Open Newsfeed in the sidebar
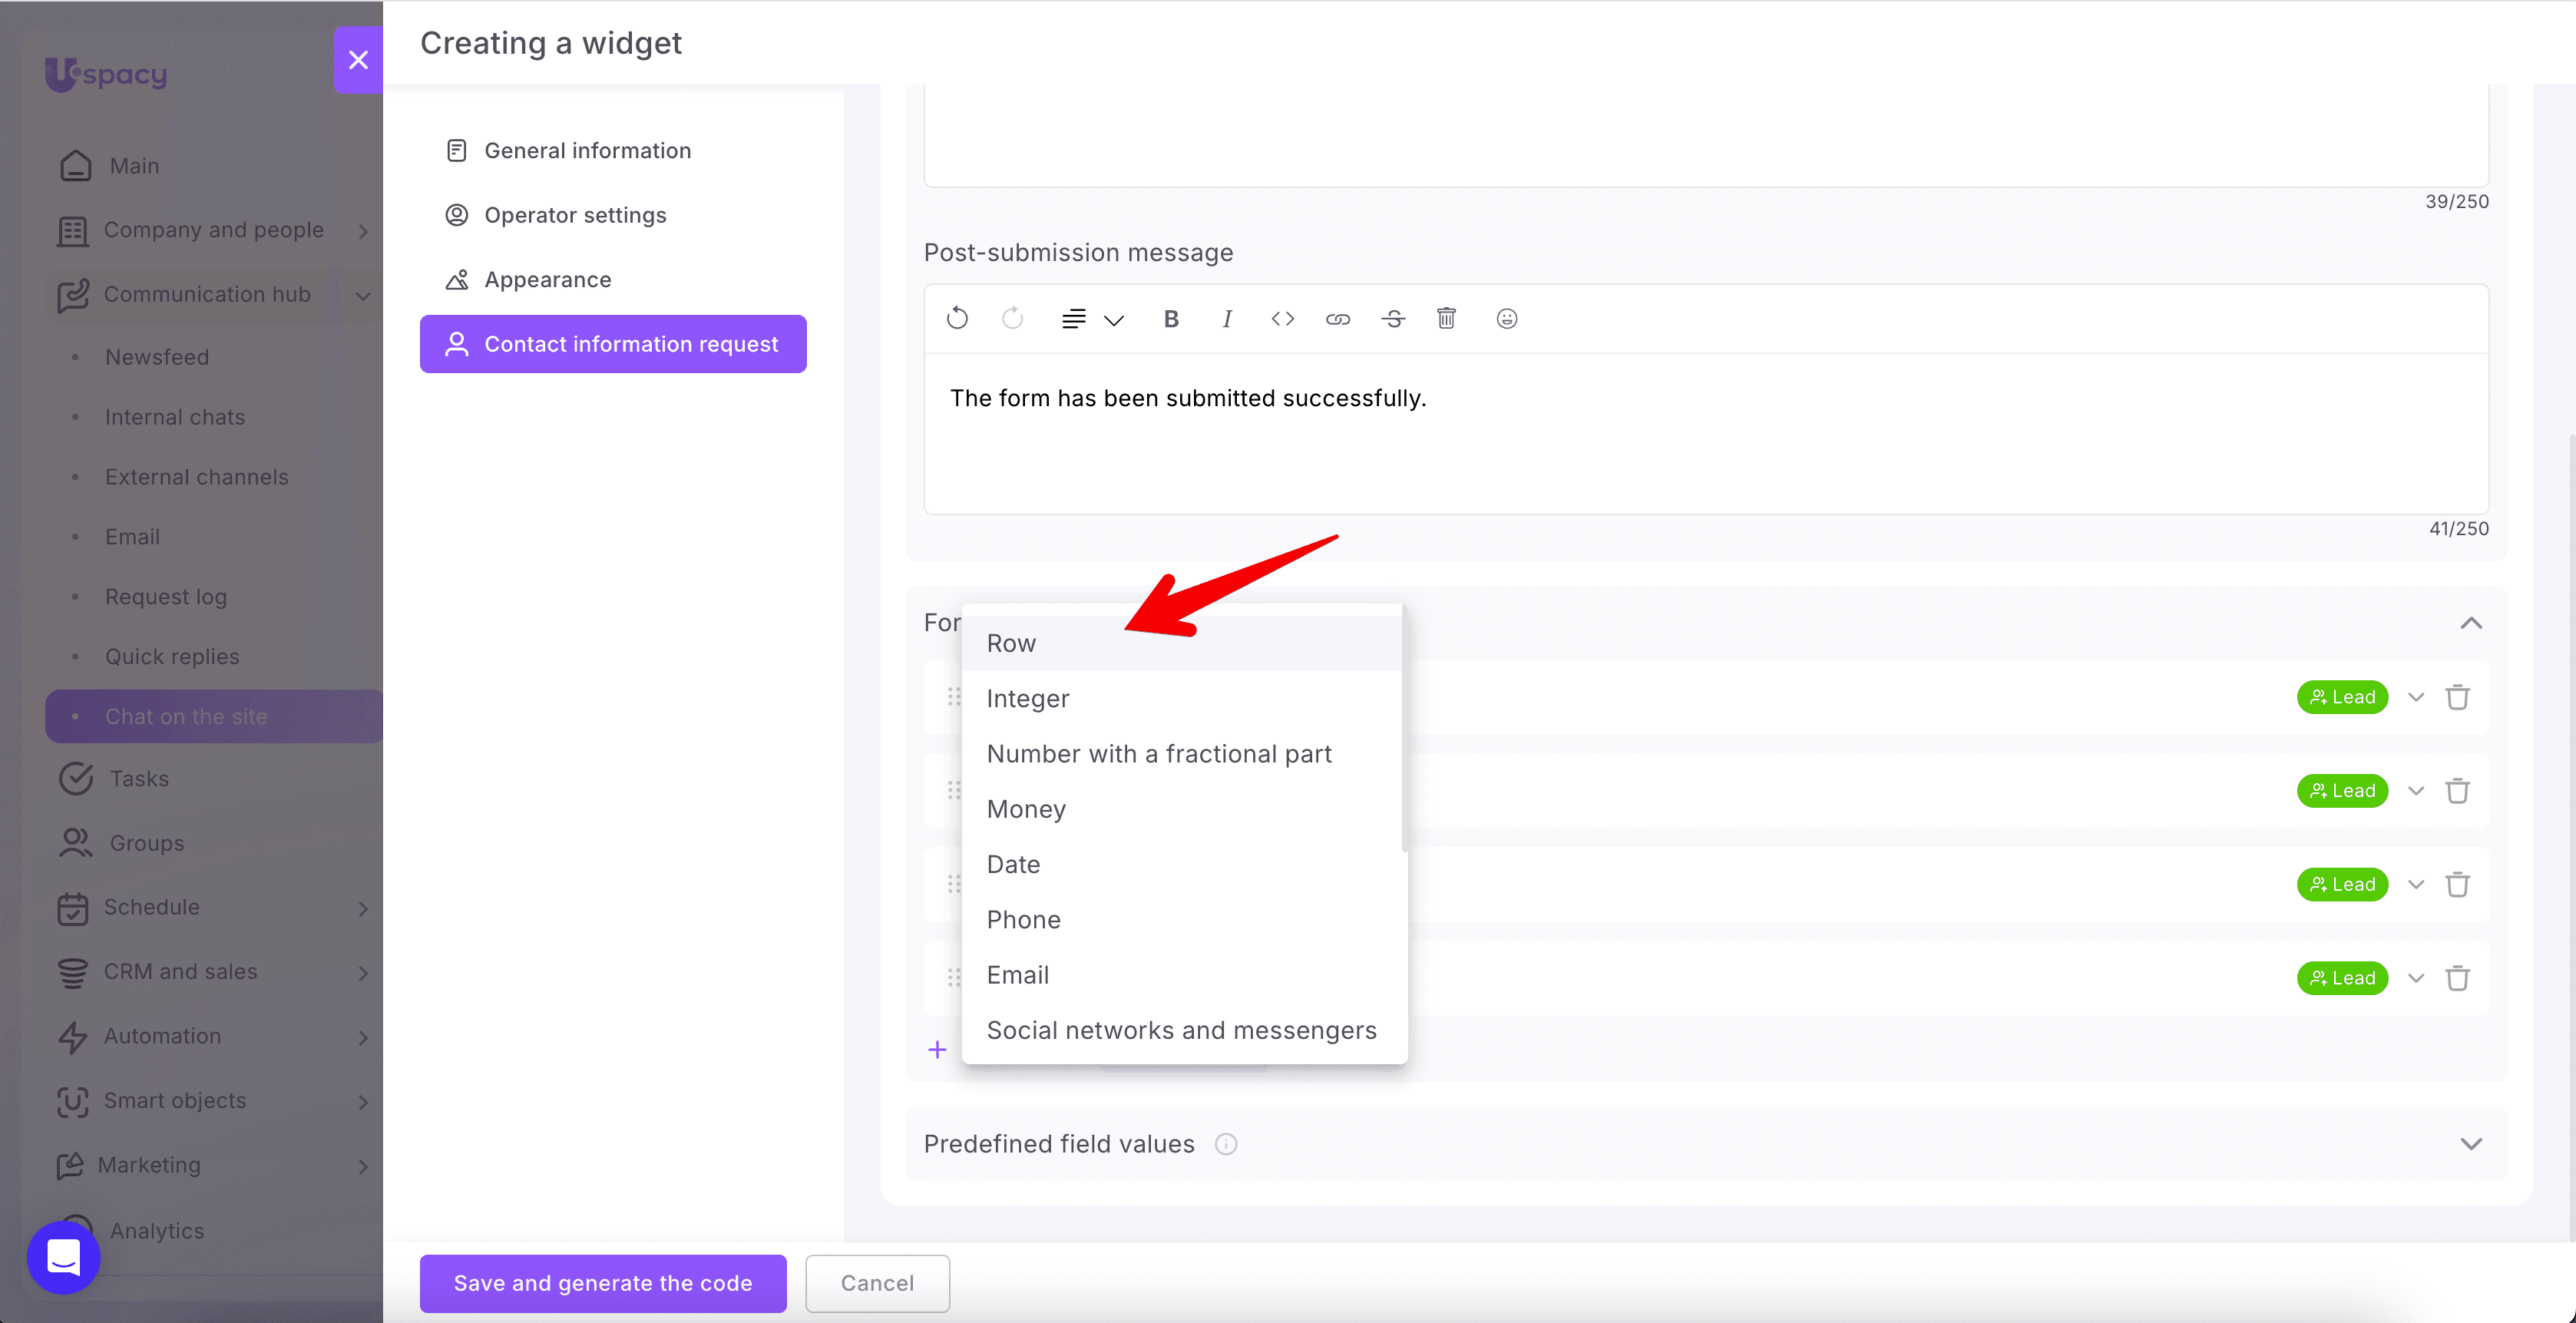Image resolution: width=2576 pixels, height=1323 pixels. (x=157, y=357)
